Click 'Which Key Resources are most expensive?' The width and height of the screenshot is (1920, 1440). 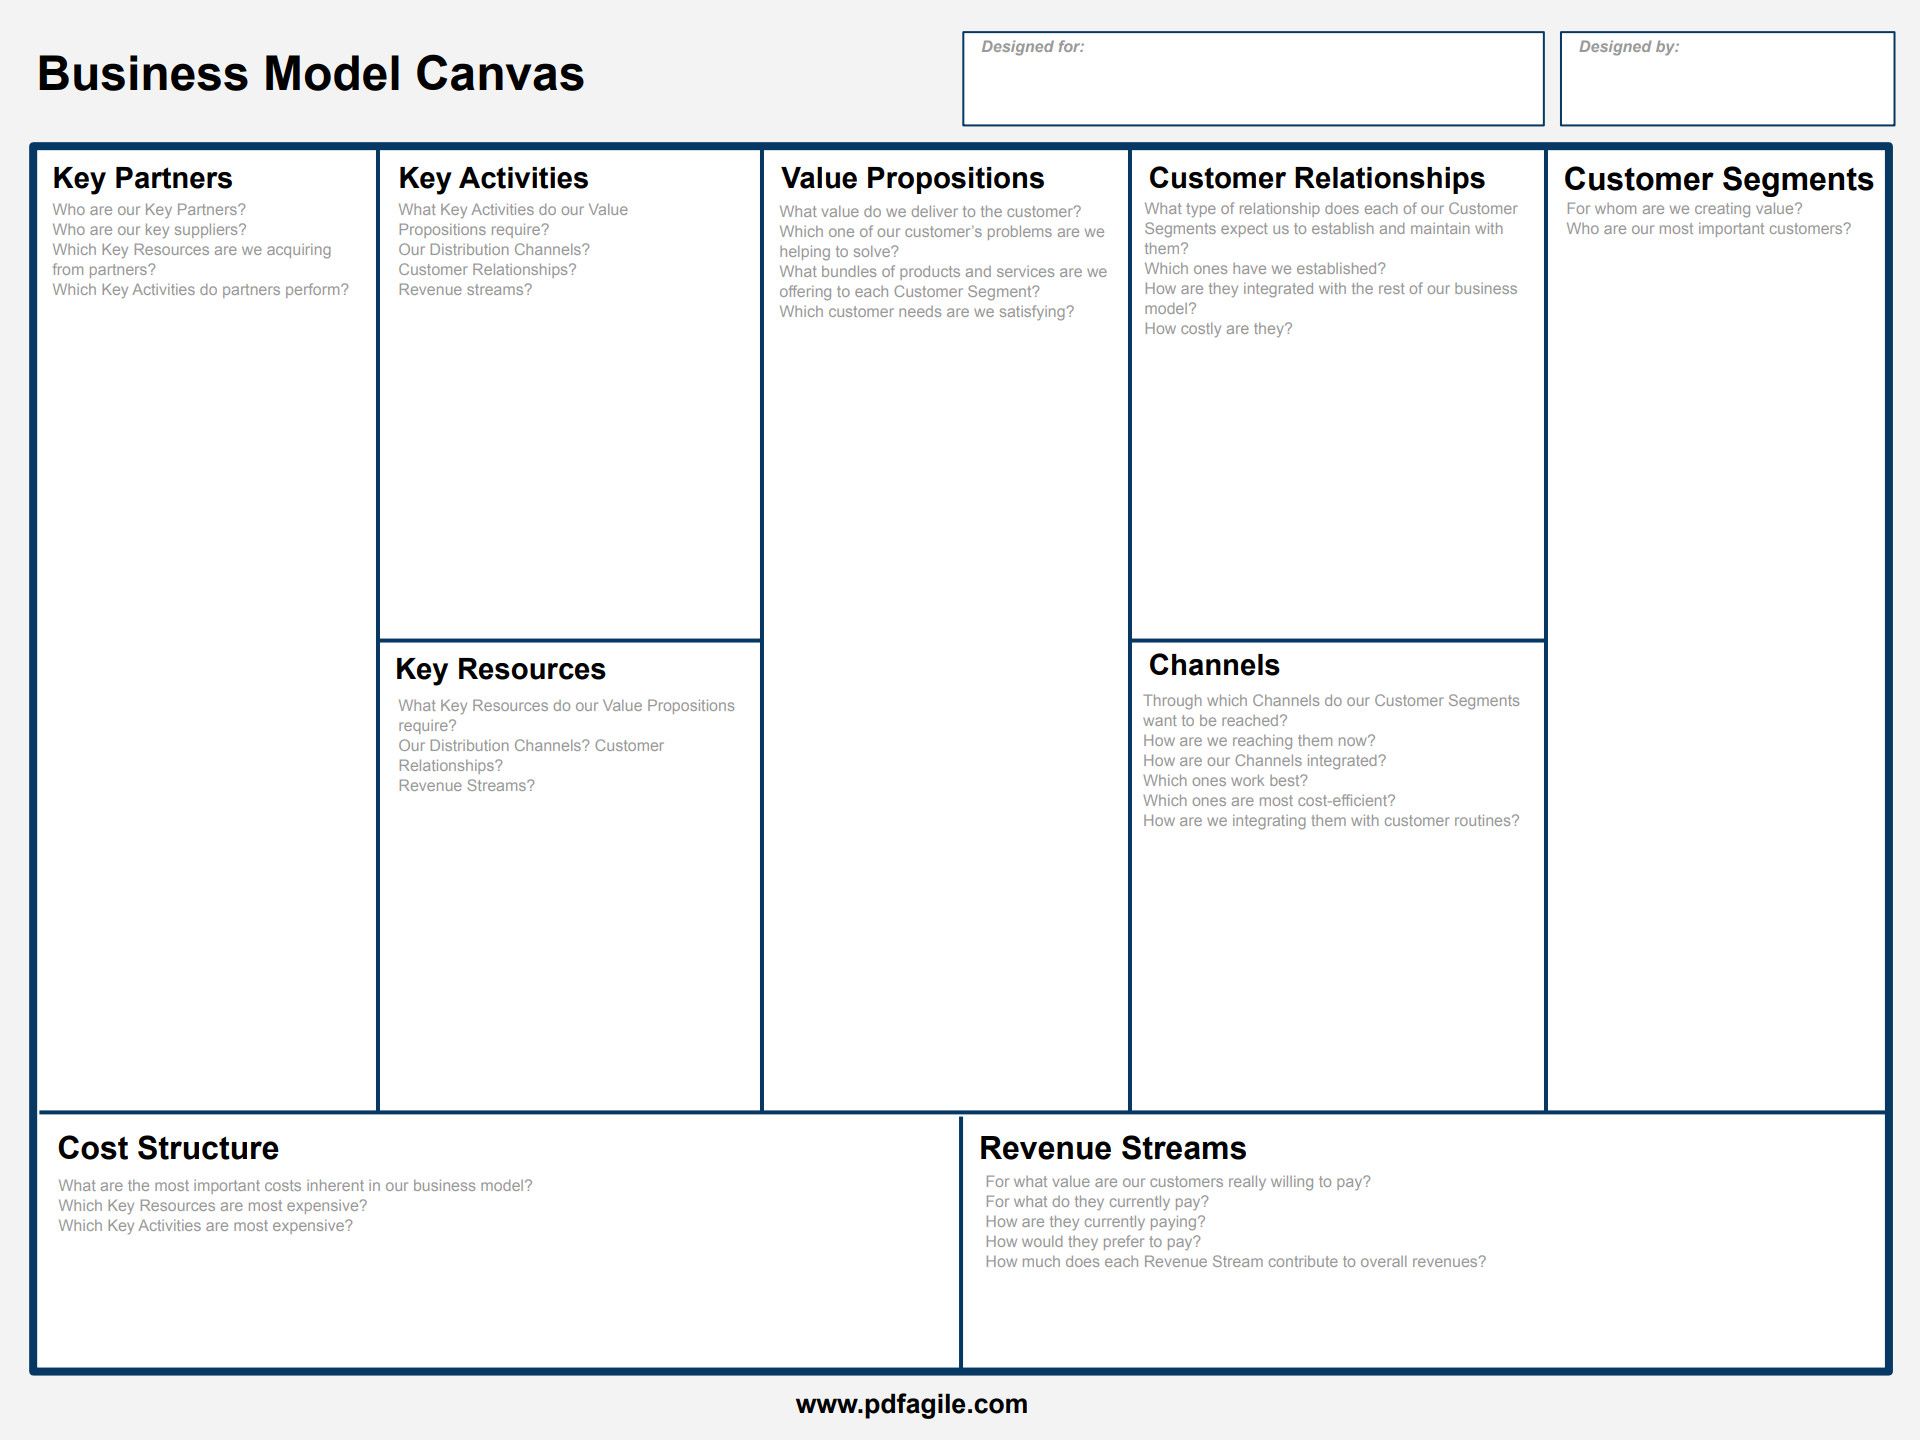(x=212, y=1206)
